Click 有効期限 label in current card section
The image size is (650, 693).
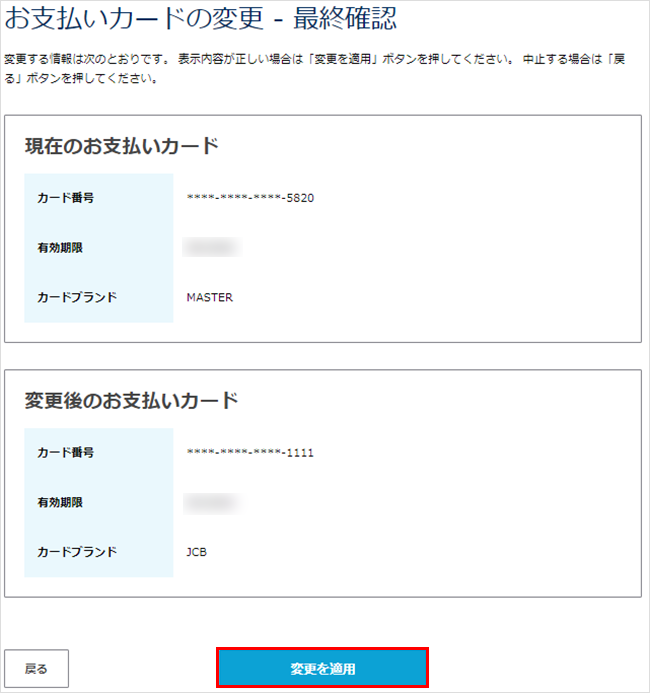click(60, 248)
